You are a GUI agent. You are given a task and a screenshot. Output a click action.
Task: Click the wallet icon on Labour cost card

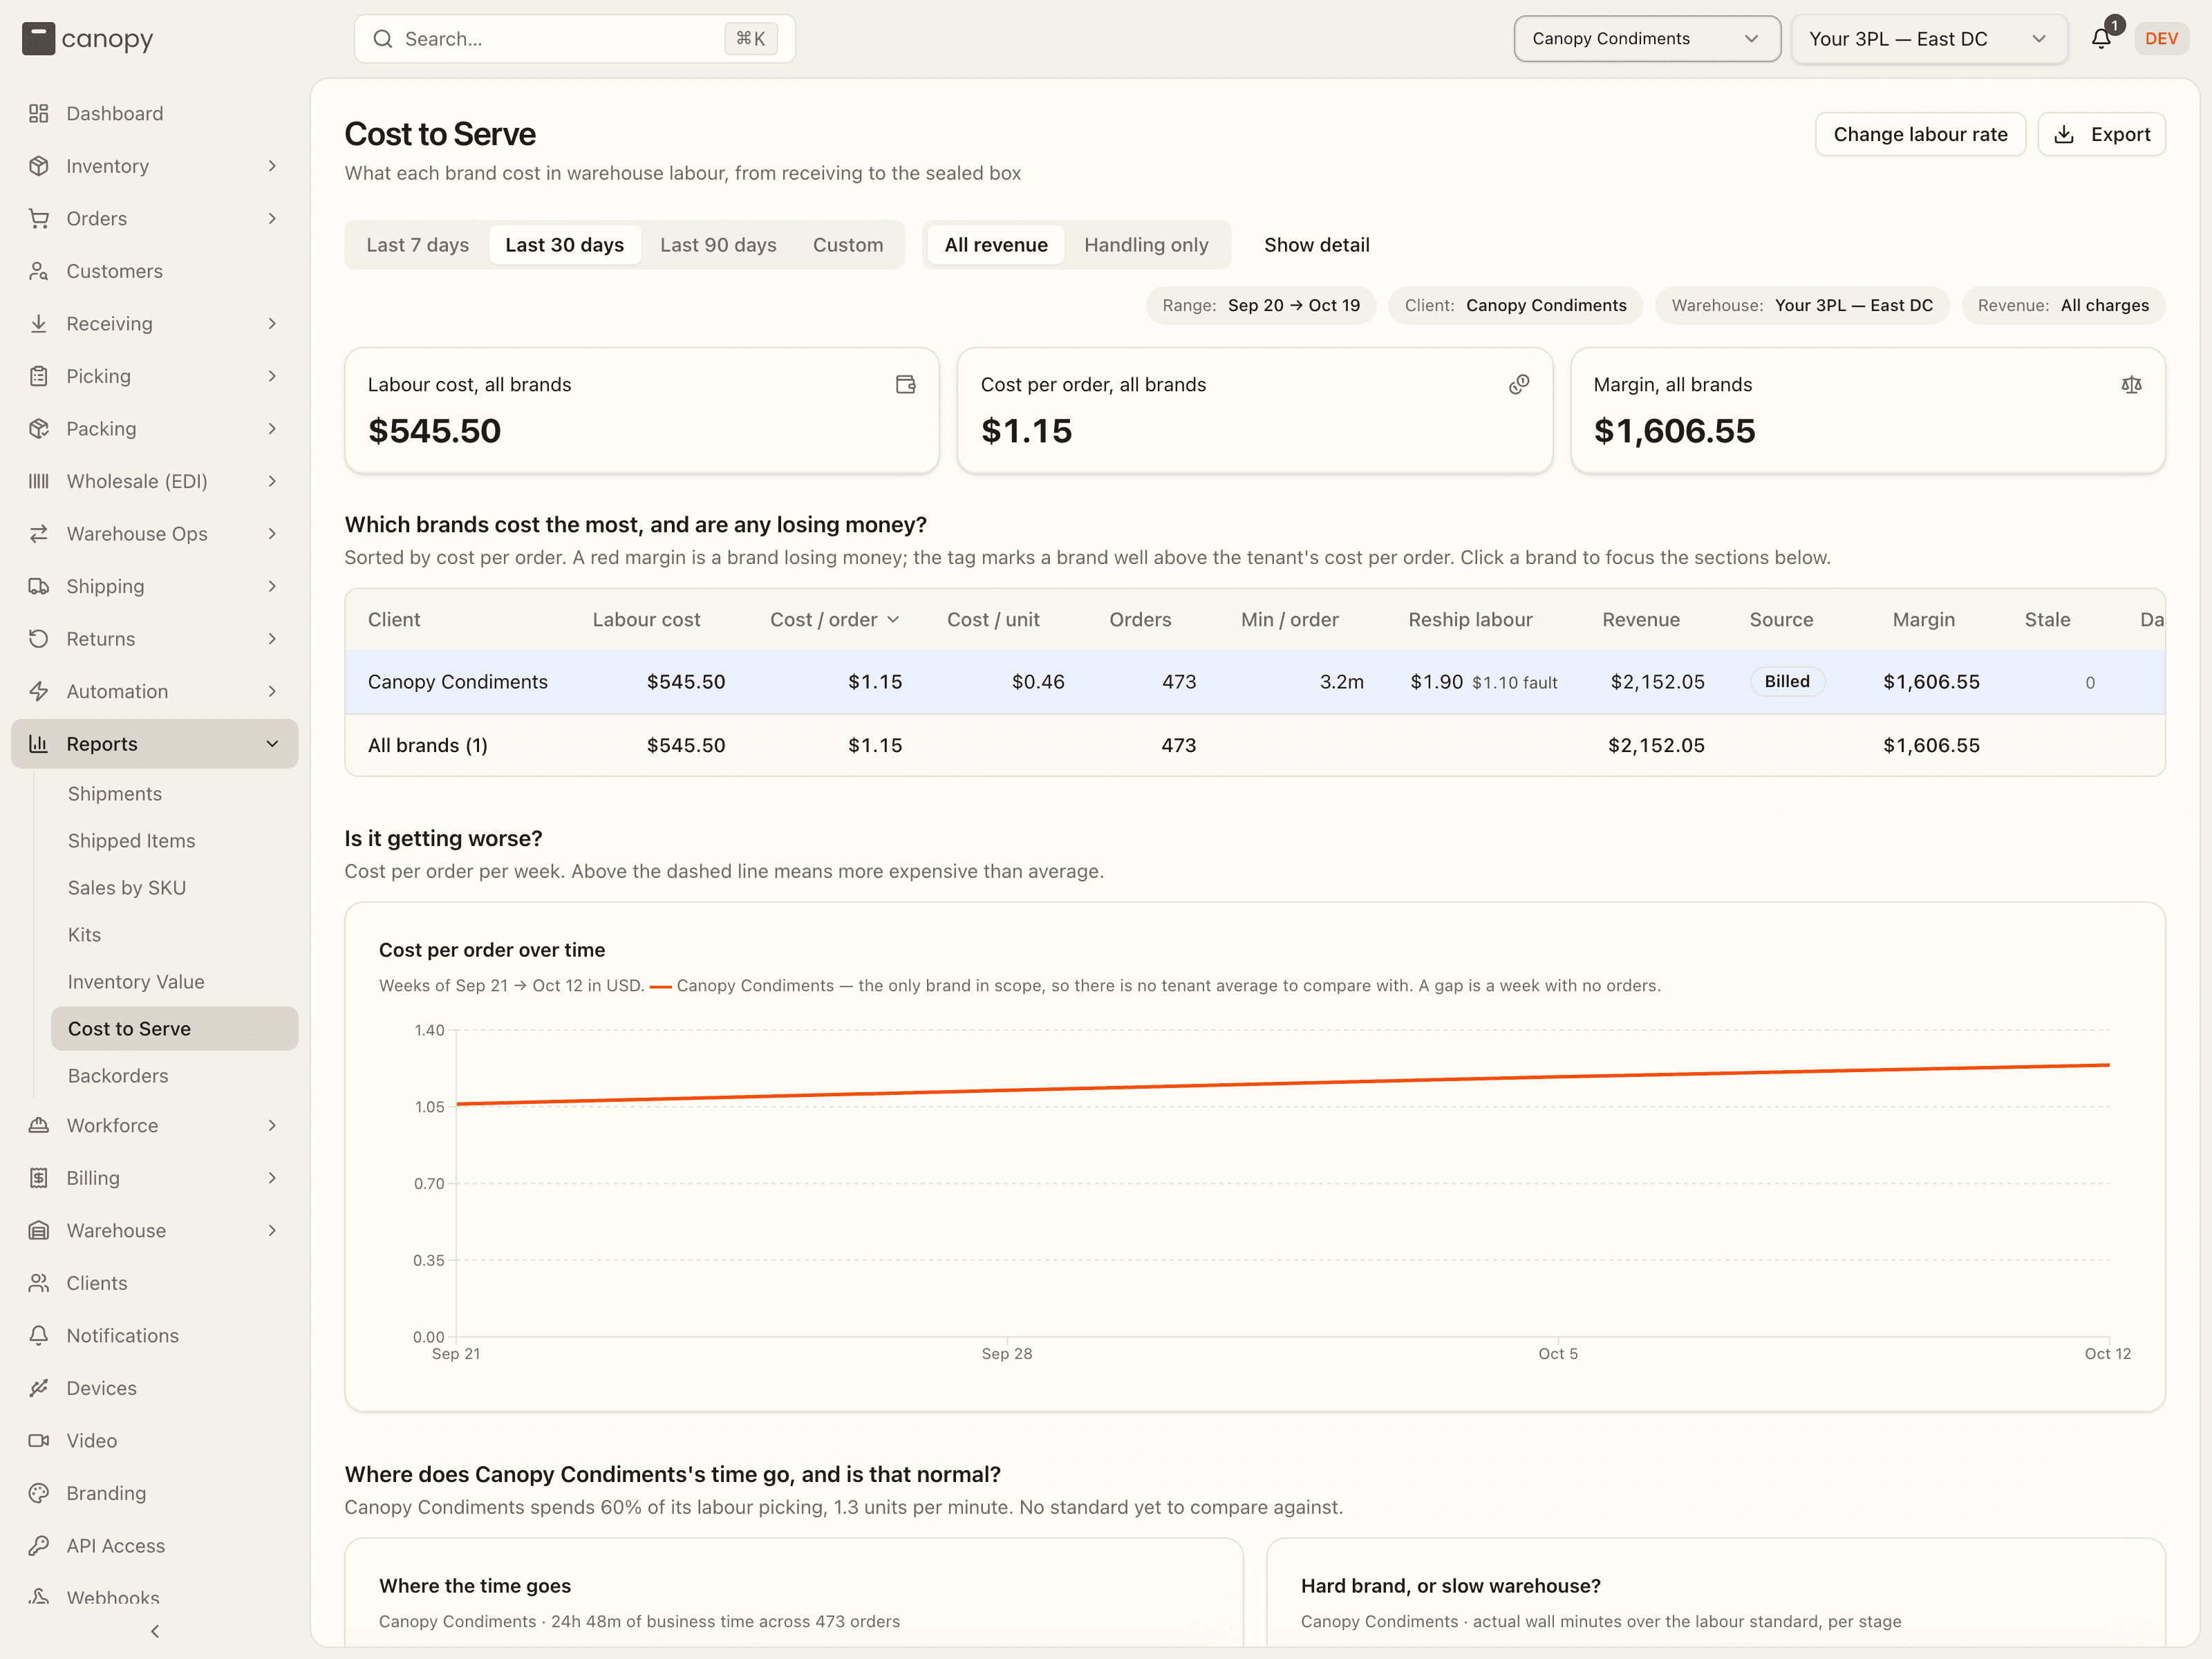pyautogui.click(x=906, y=384)
